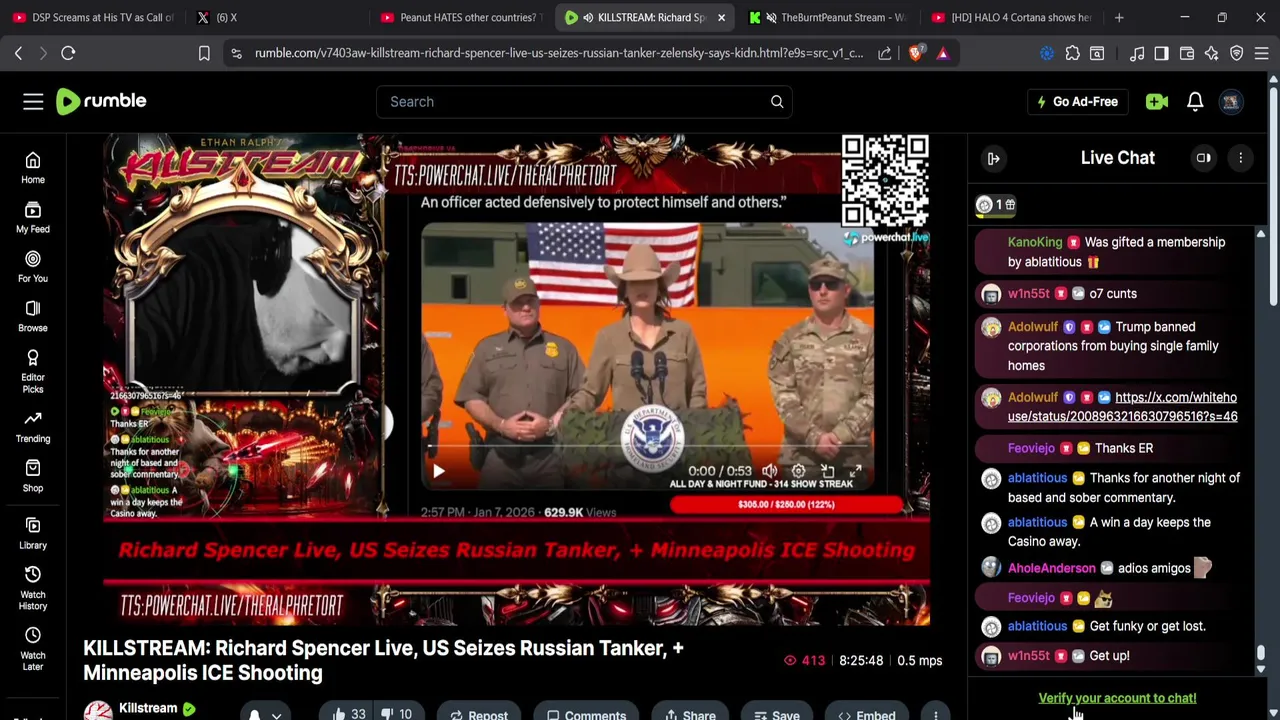Viewport: 1280px width, 720px height.
Task: Open Trending in the sidebar
Action: (x=33, y=427)
